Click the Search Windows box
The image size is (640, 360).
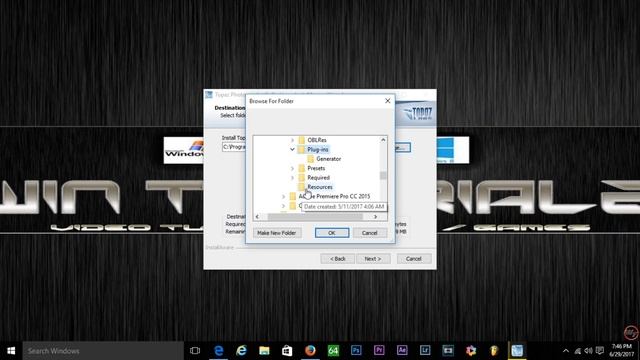[103, 351]
